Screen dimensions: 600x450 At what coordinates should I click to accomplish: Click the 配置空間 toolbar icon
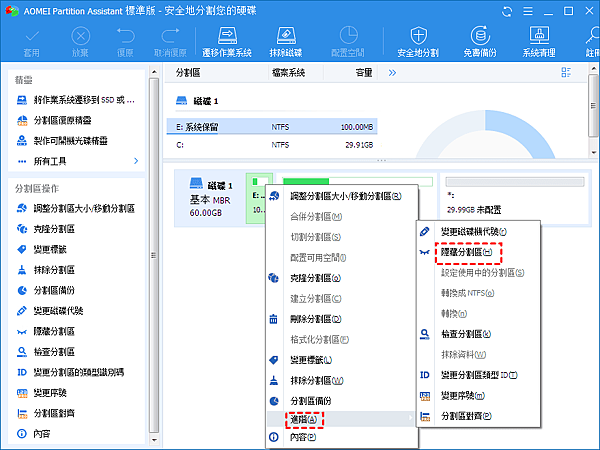click(348, 42)
